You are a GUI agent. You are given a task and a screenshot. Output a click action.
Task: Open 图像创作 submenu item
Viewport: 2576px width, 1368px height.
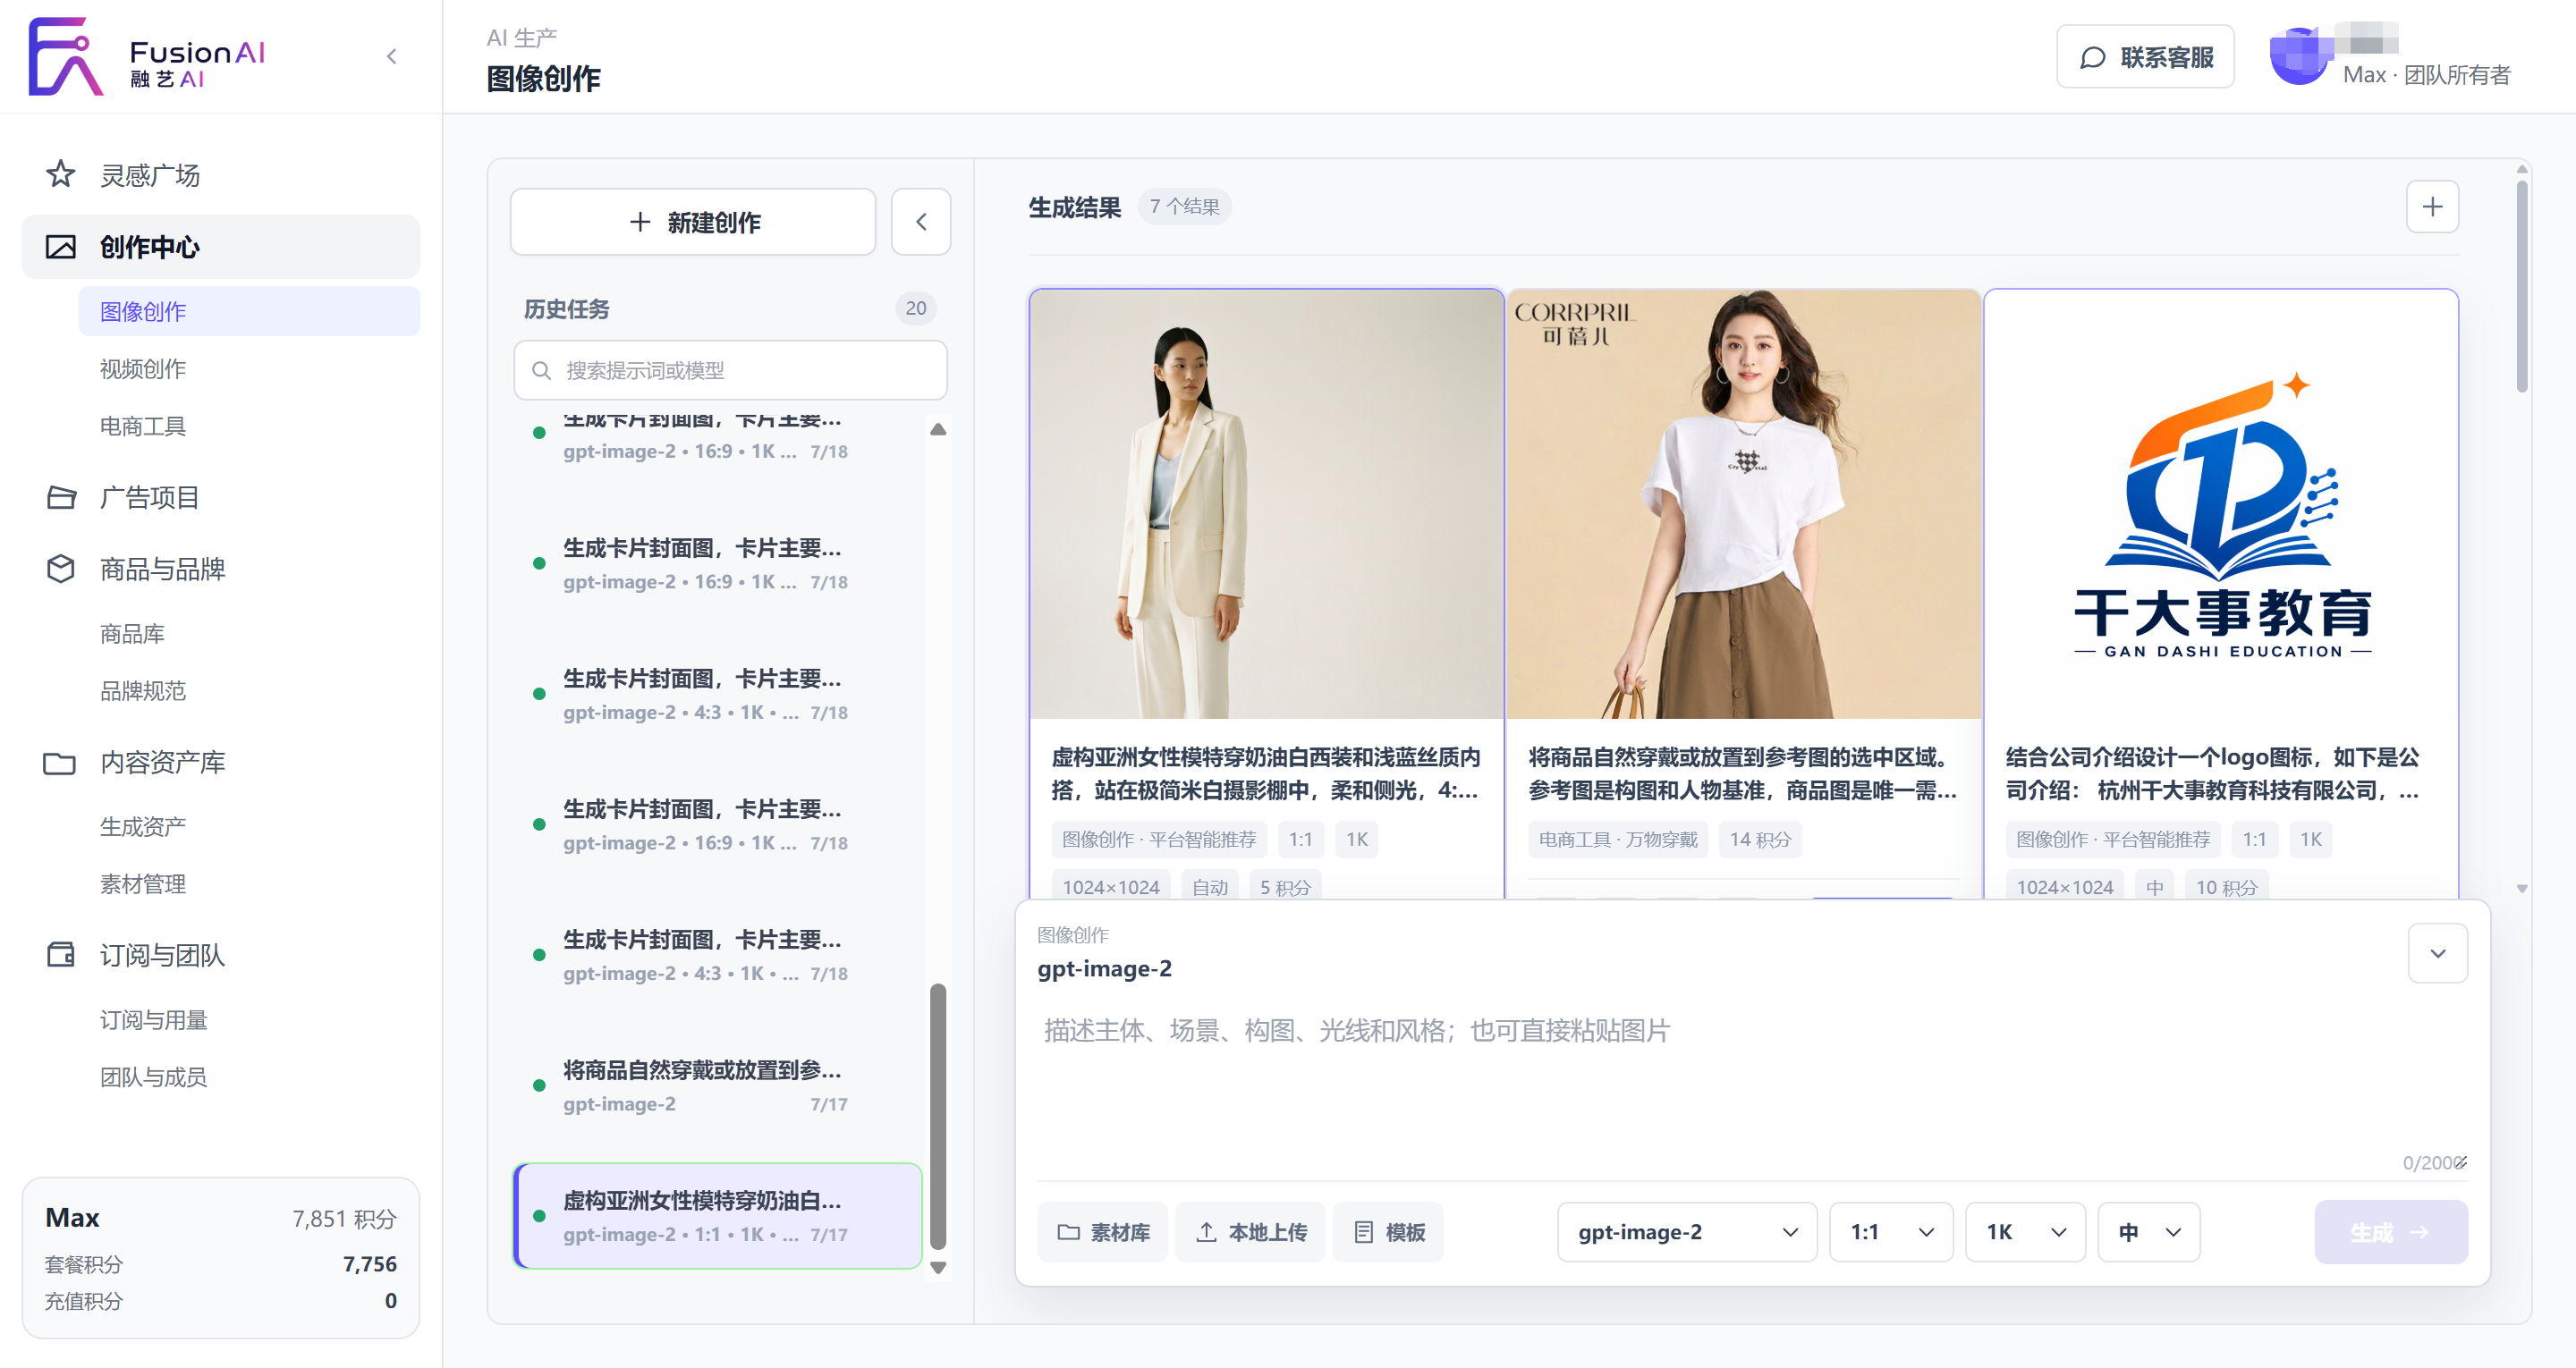(x=249, y=311)
